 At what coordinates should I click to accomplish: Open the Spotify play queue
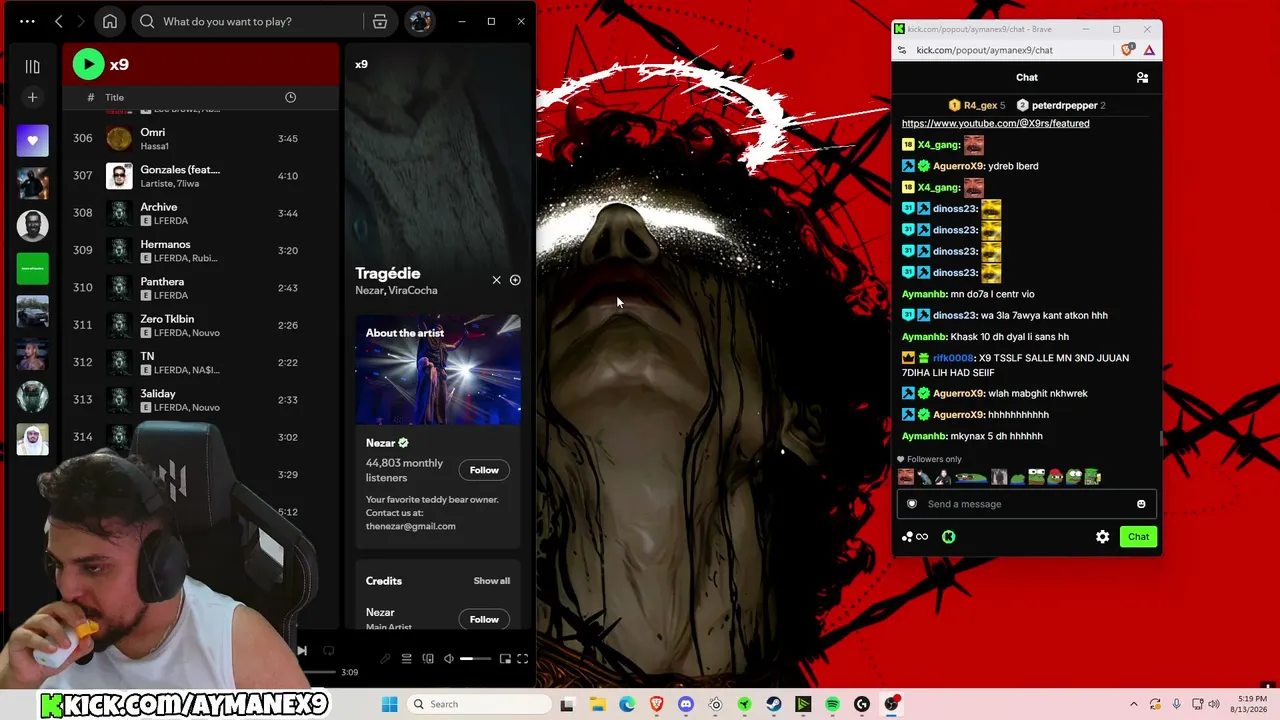pos(406,659)
